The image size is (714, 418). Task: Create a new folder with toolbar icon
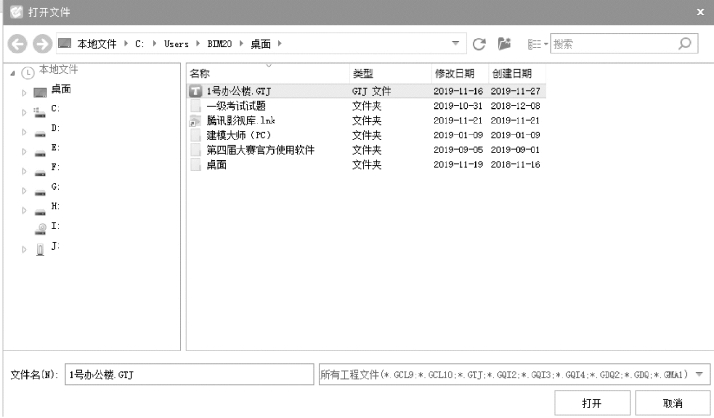pos(504,44)
